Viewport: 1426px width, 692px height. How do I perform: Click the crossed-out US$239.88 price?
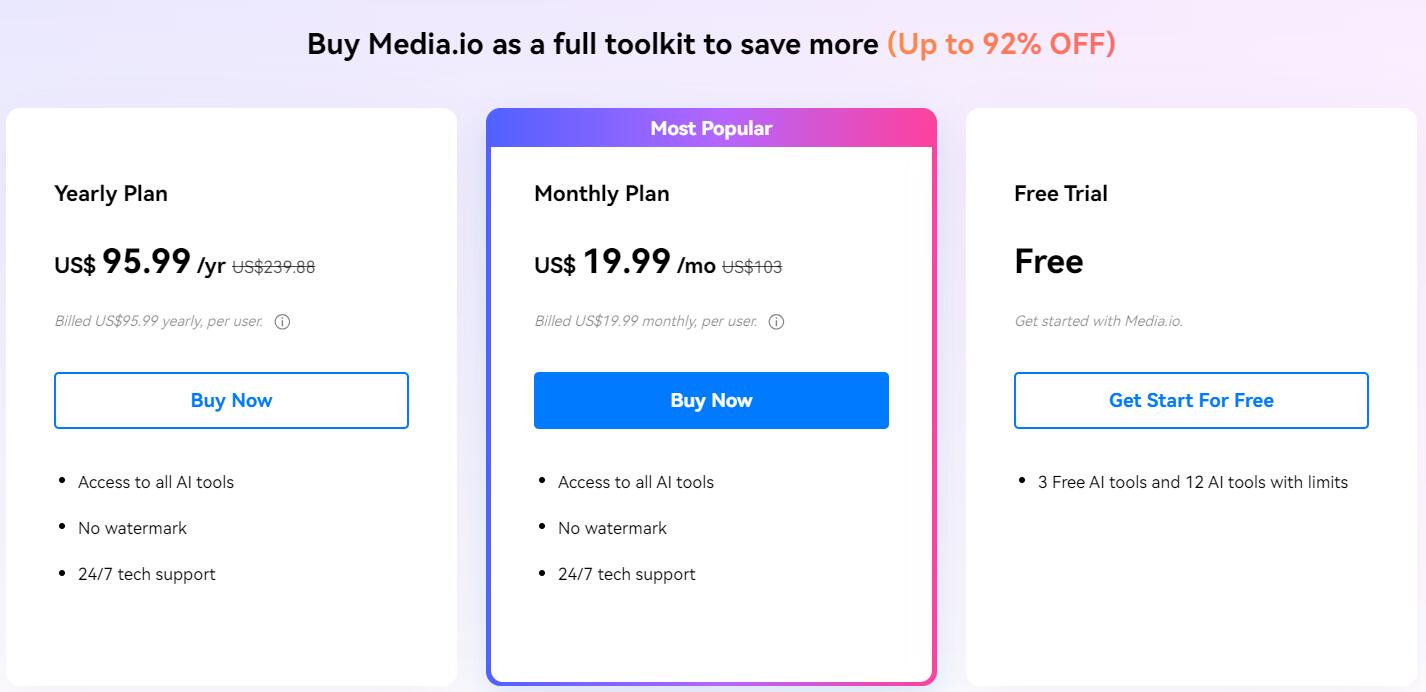click(x=274, y=267)
